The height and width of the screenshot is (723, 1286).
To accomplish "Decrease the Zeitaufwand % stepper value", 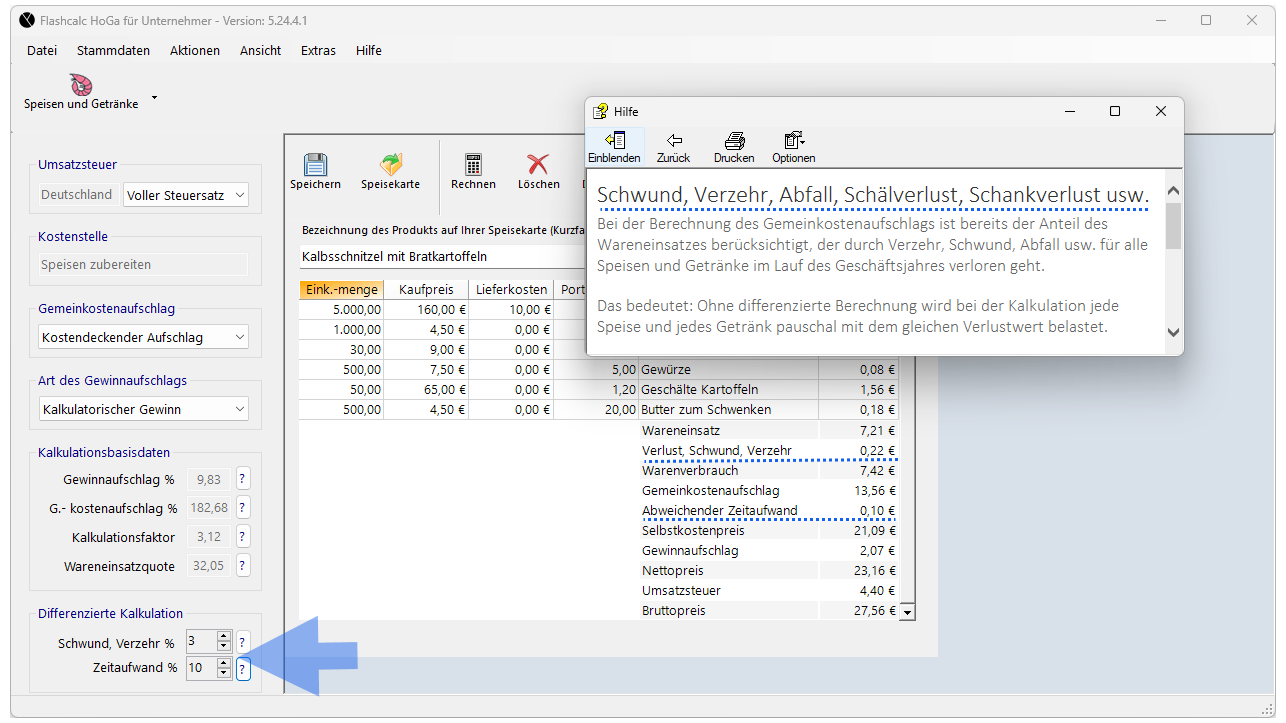I will (224, 674).
